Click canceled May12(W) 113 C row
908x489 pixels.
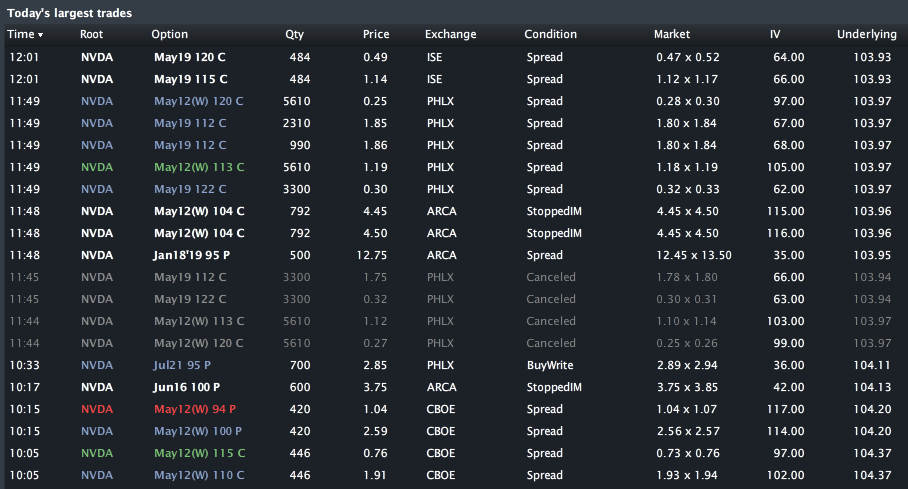454,322
